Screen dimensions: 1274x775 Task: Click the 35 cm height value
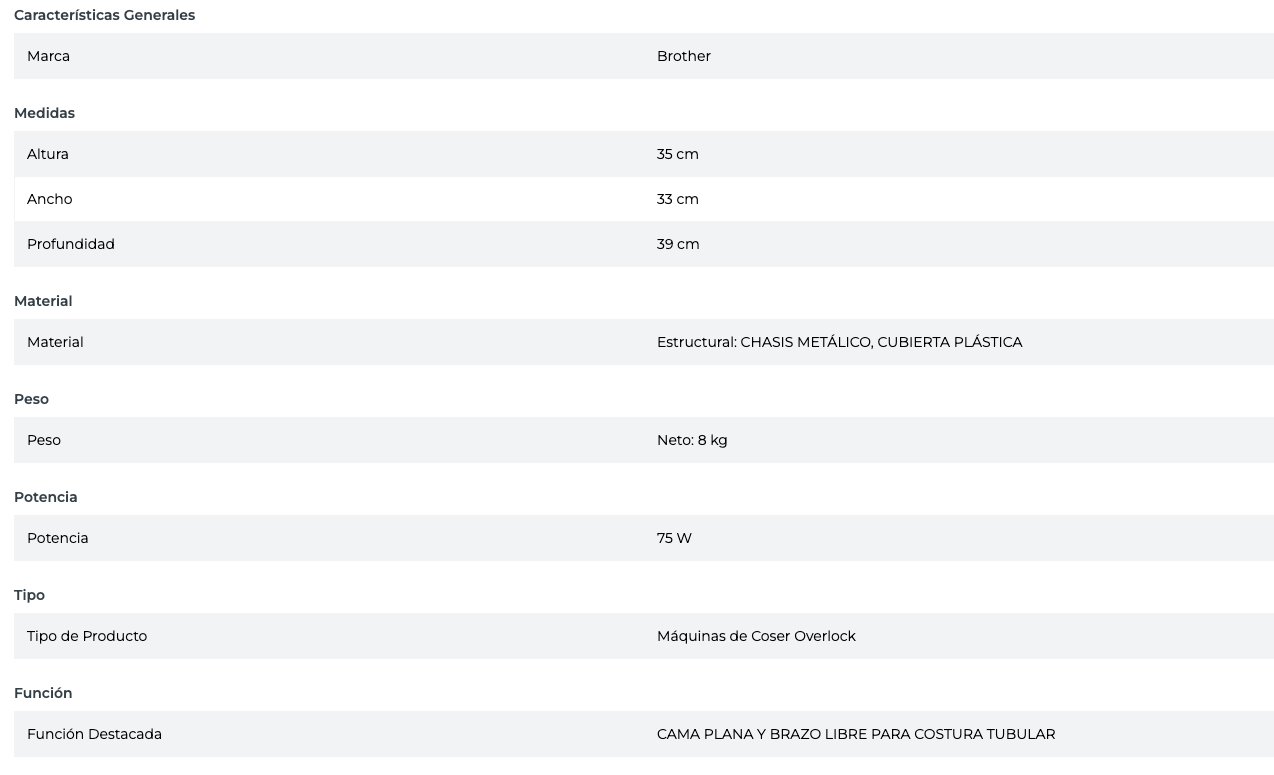click(678, 154)
